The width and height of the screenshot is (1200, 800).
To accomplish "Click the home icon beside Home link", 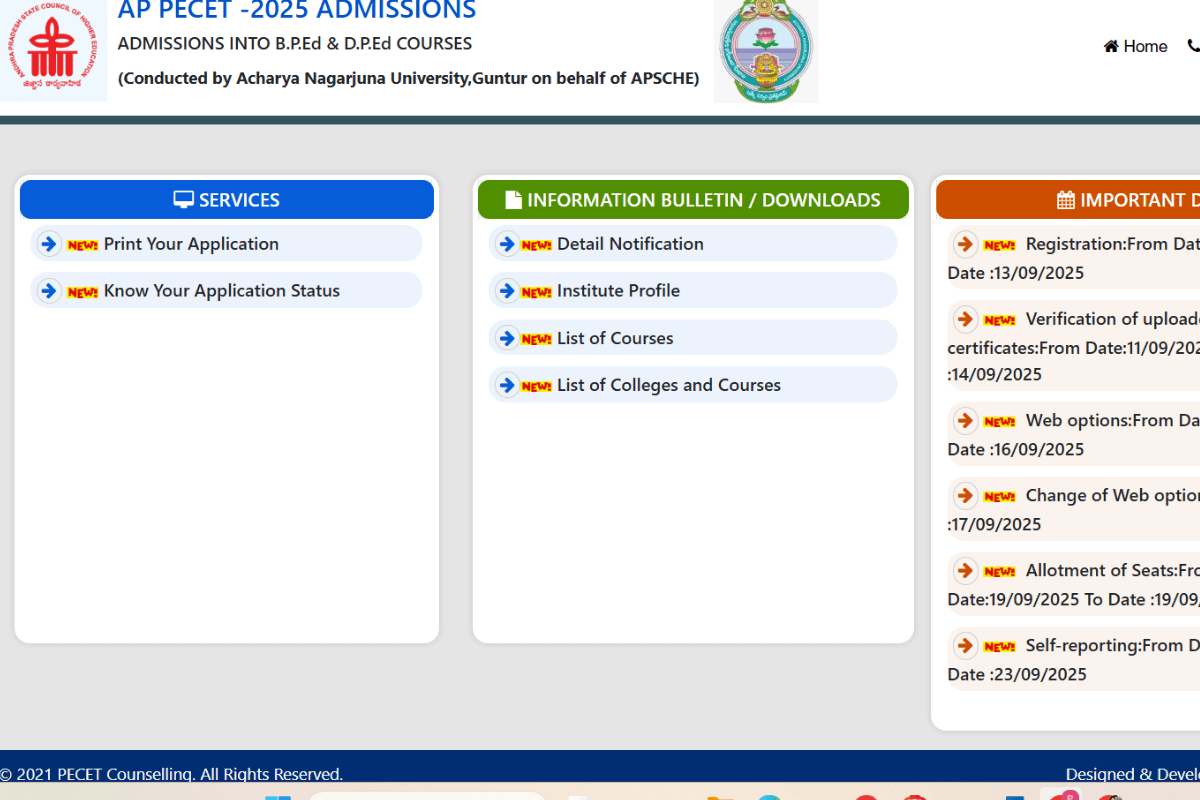I will [x=1109, y=46].
